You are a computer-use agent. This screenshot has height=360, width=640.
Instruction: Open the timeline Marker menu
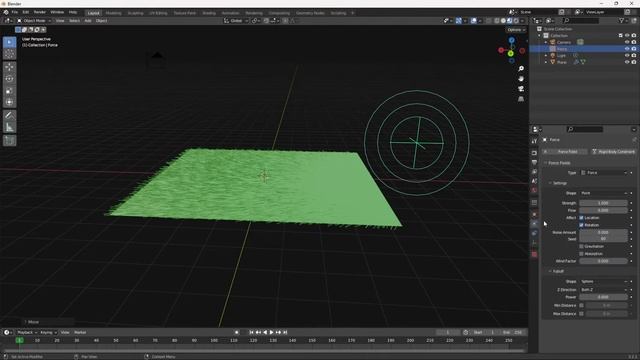point(80,332)
